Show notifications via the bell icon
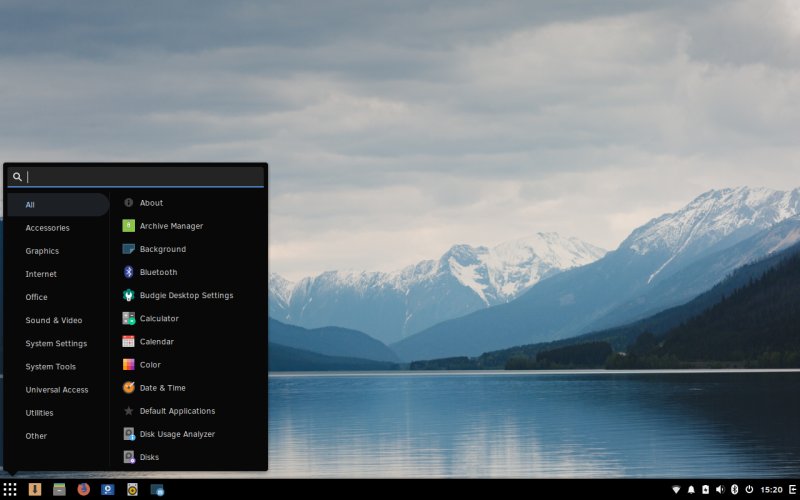The height and width of the screenshot is (500, 800). tap(690, 489)
